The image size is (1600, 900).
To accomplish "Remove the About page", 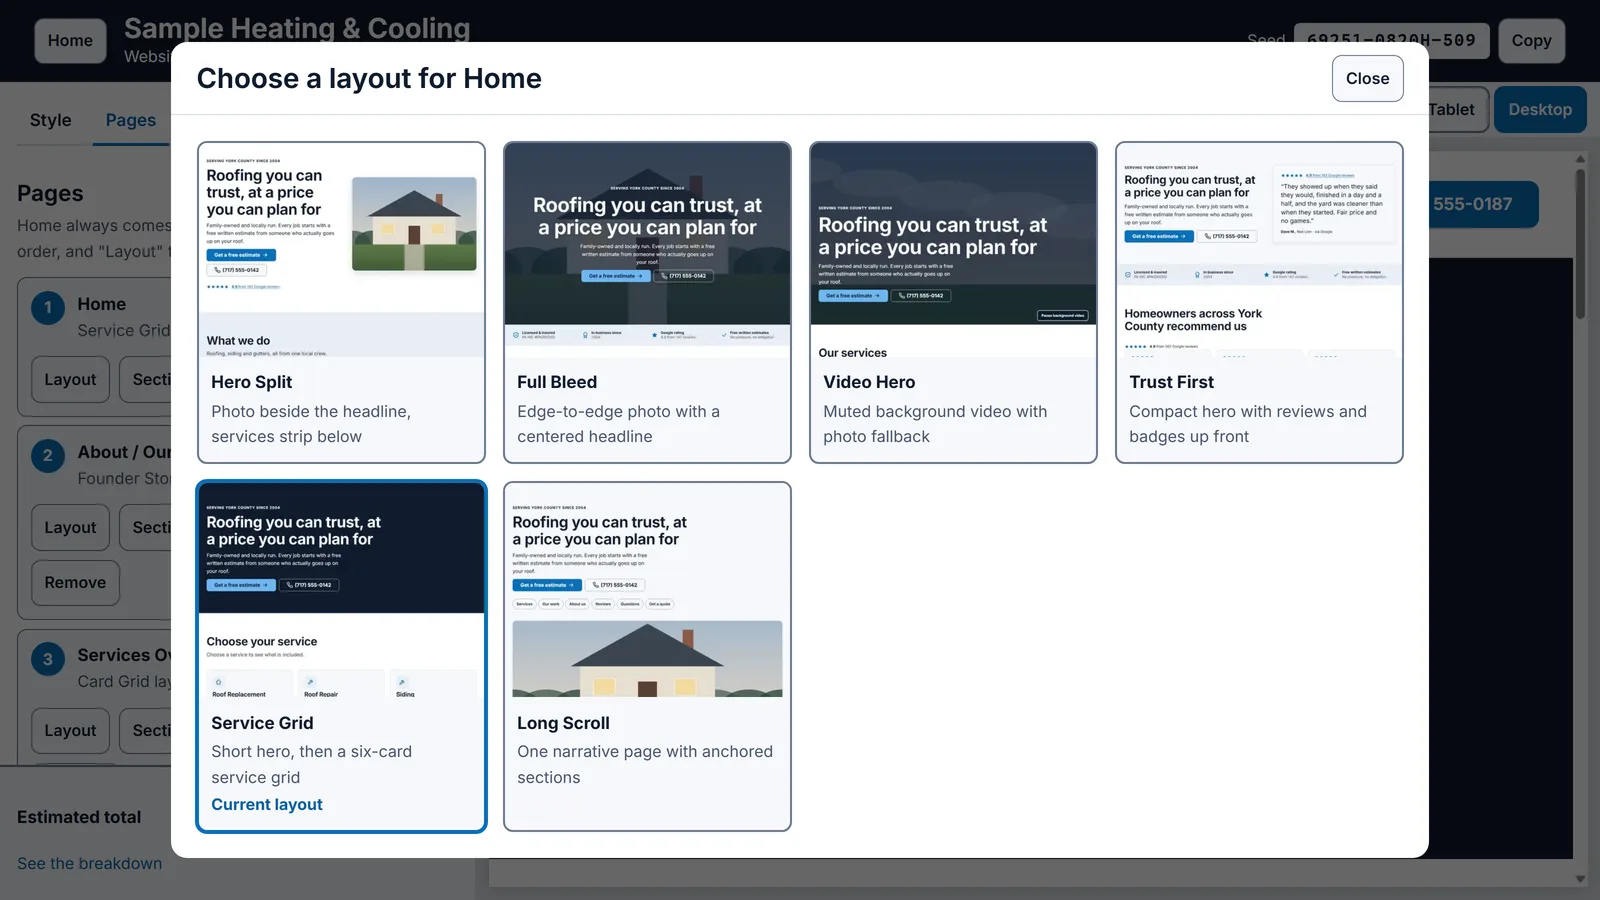I will point(75,583).
